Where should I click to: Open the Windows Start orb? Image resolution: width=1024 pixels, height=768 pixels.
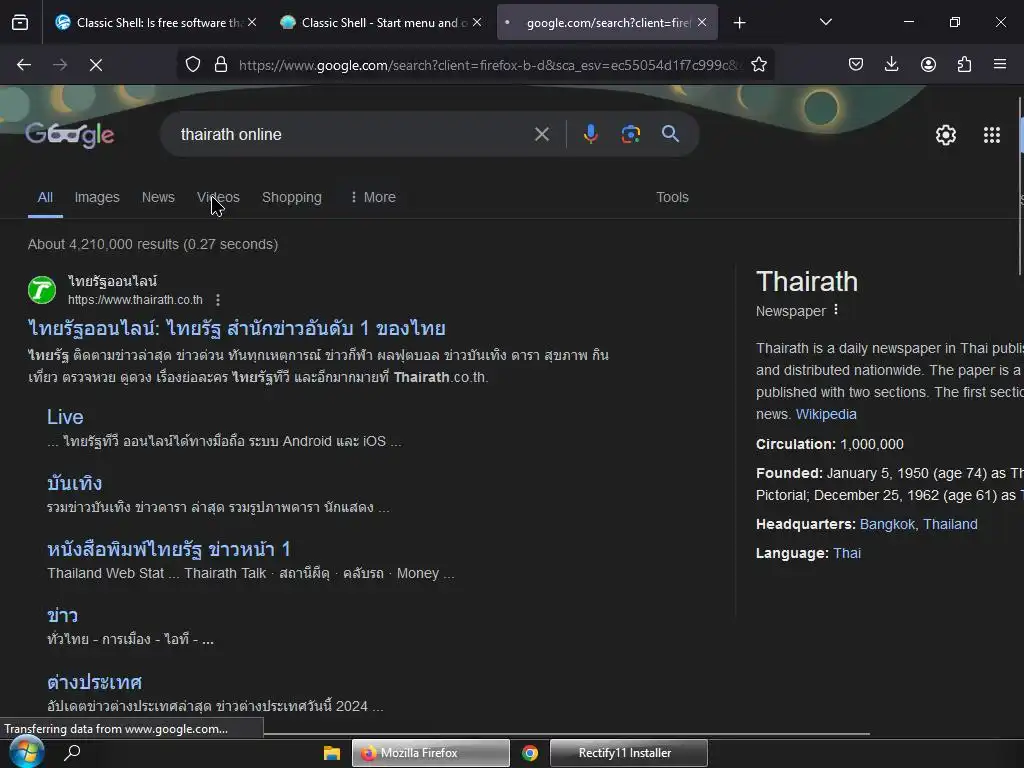pos(26,752)
